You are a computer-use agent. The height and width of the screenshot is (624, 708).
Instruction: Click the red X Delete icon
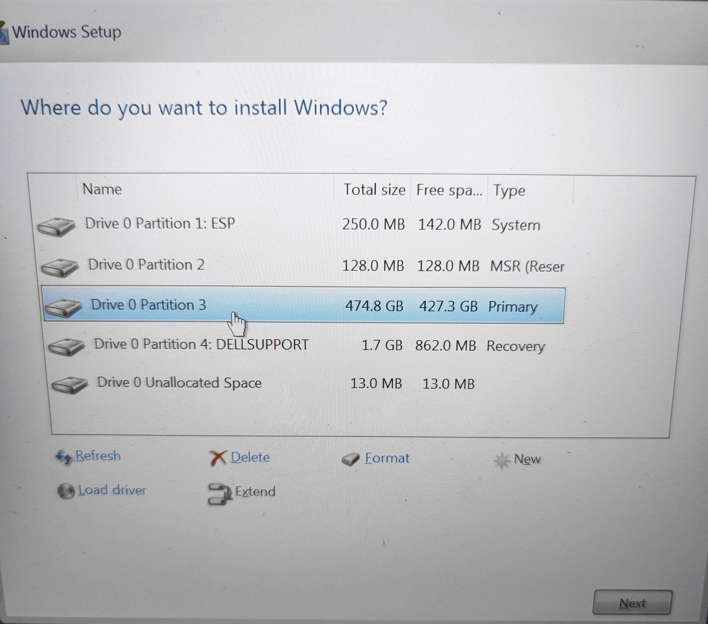[218, 458]
